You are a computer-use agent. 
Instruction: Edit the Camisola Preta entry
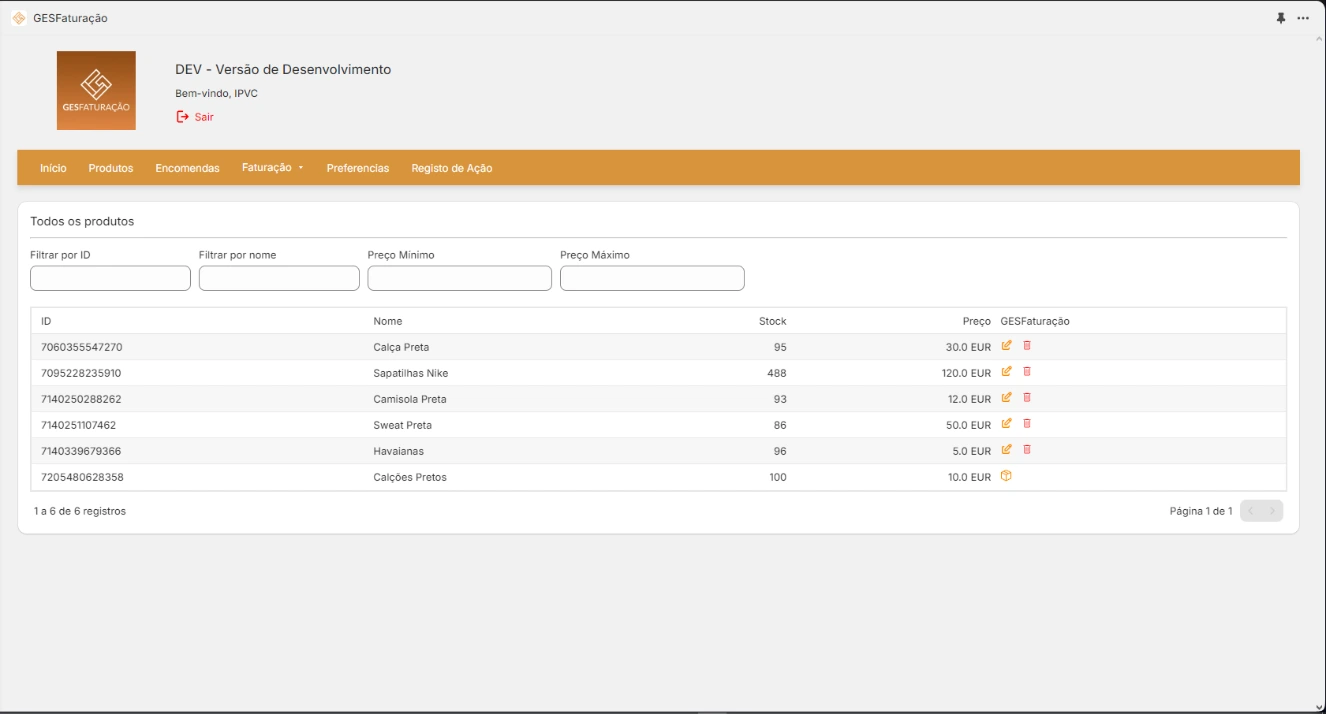[1008, 398]
